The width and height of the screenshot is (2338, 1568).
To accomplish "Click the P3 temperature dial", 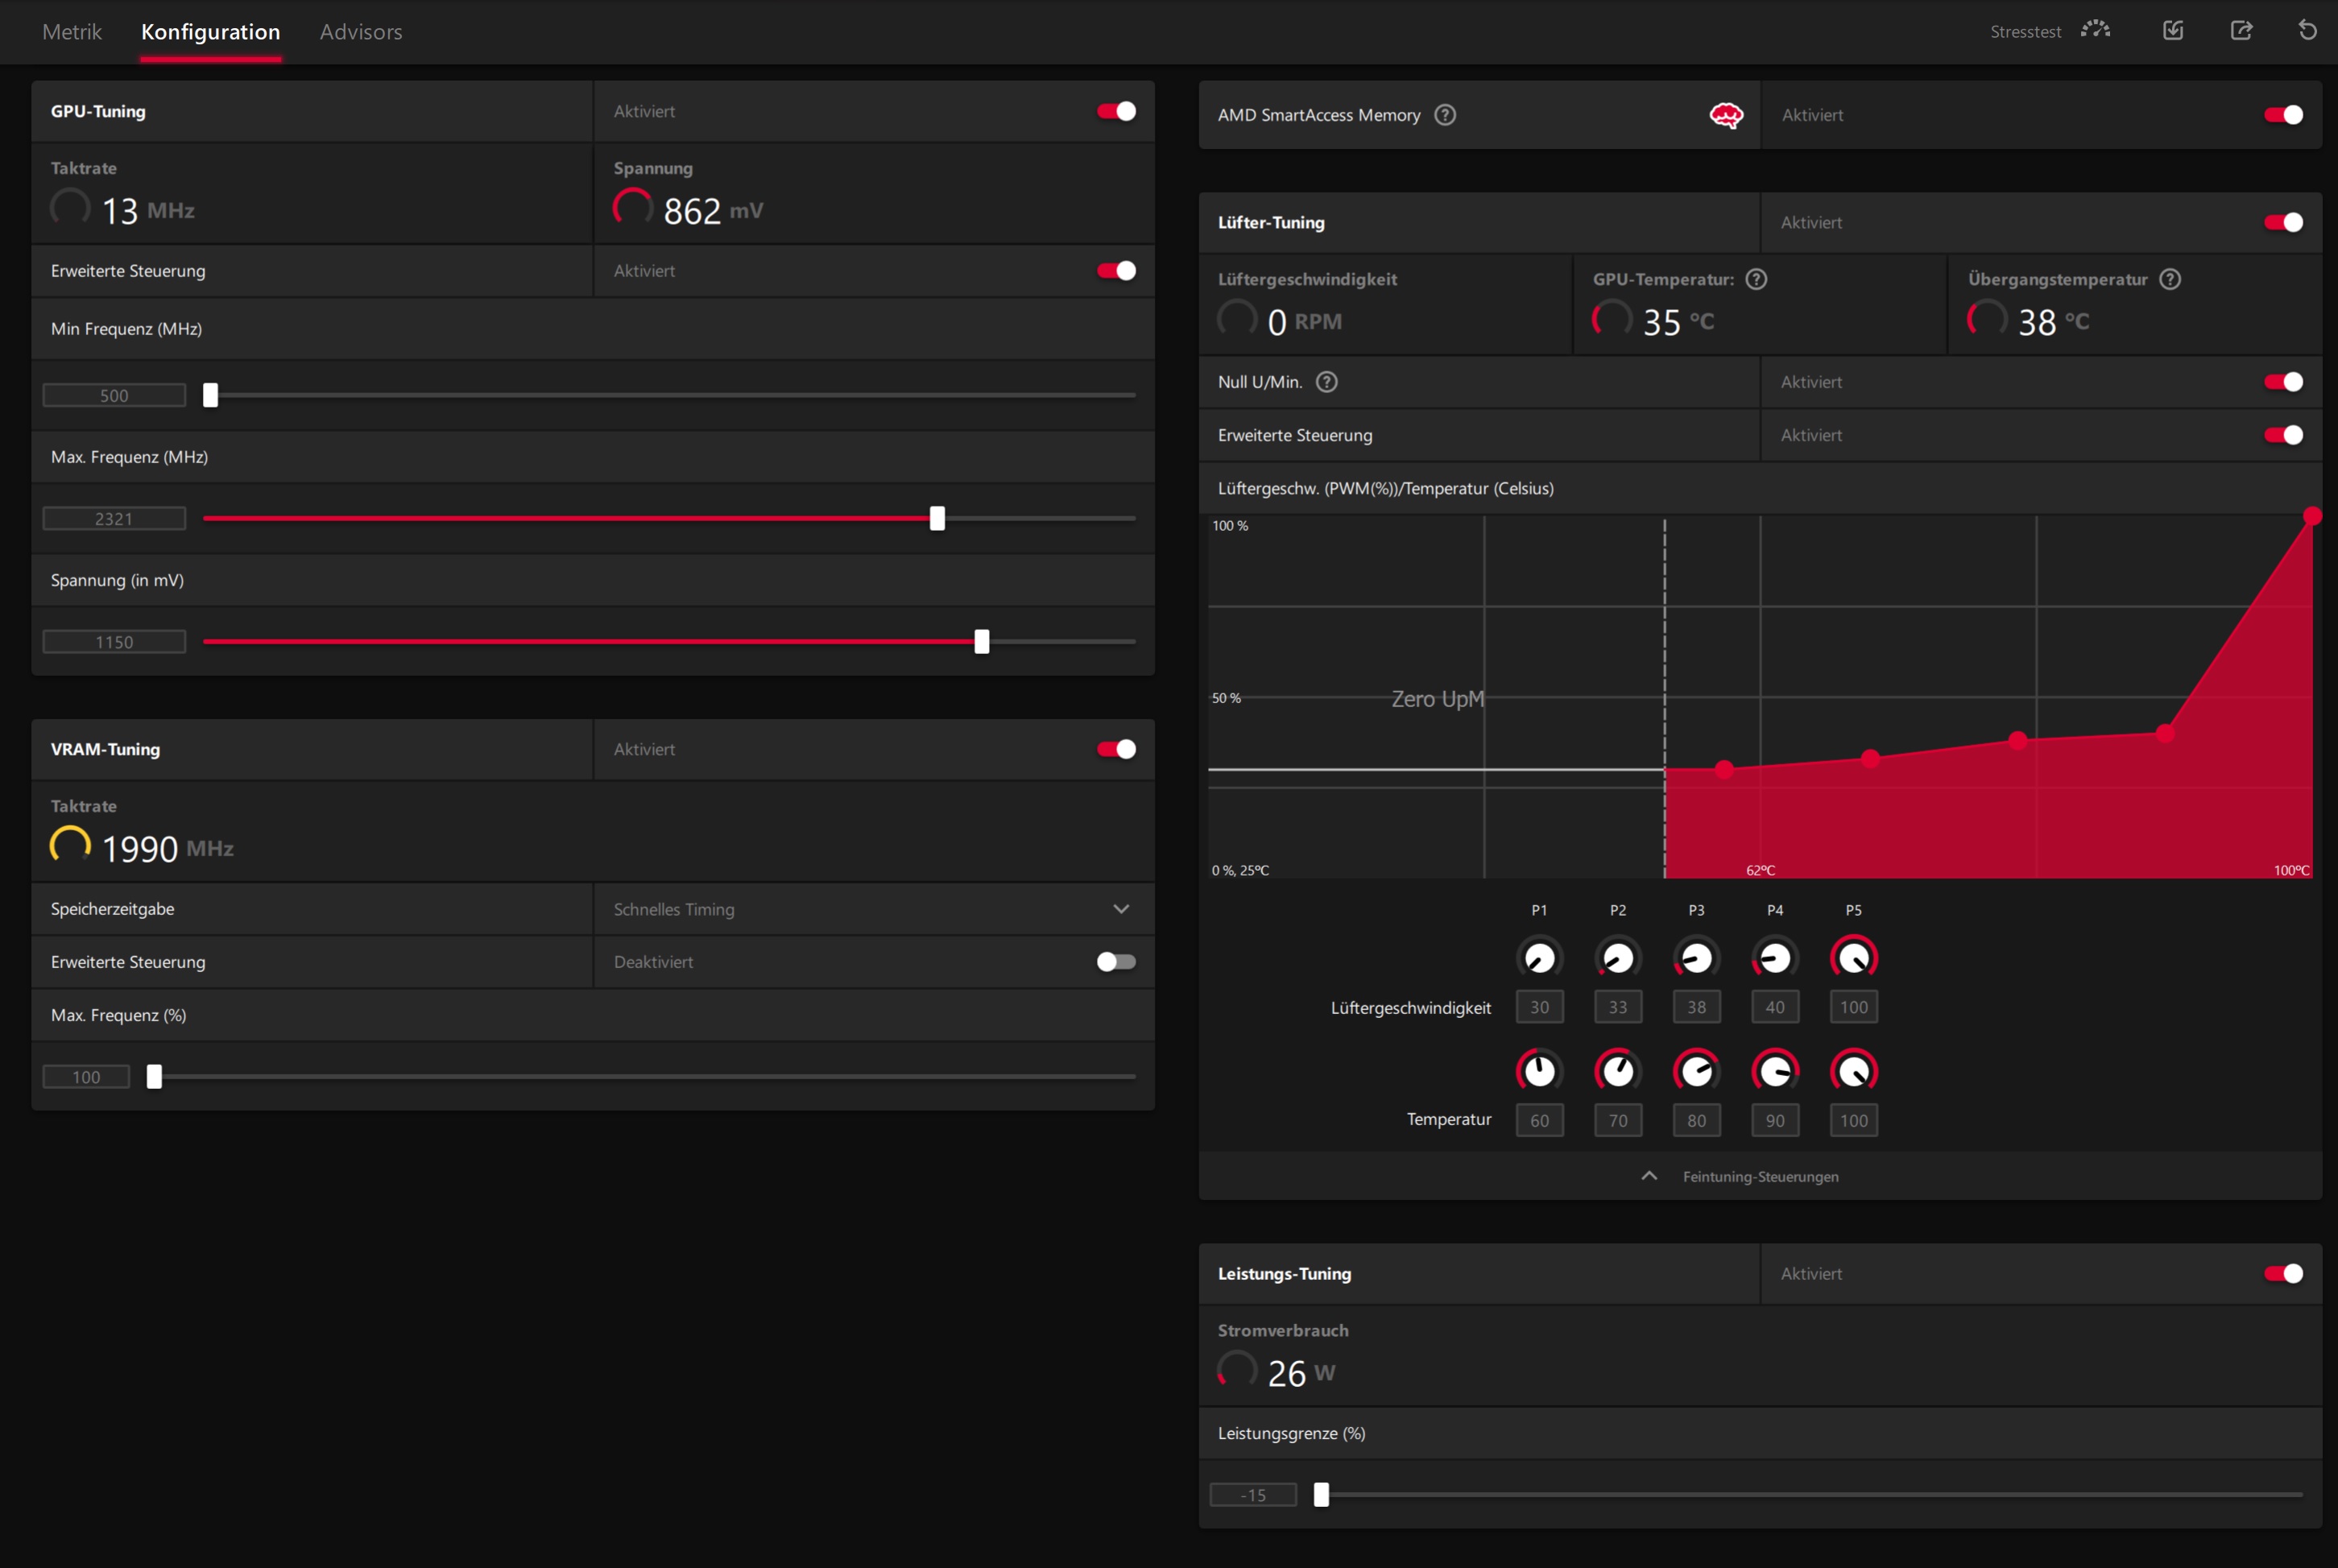I will point(1697,1071).
